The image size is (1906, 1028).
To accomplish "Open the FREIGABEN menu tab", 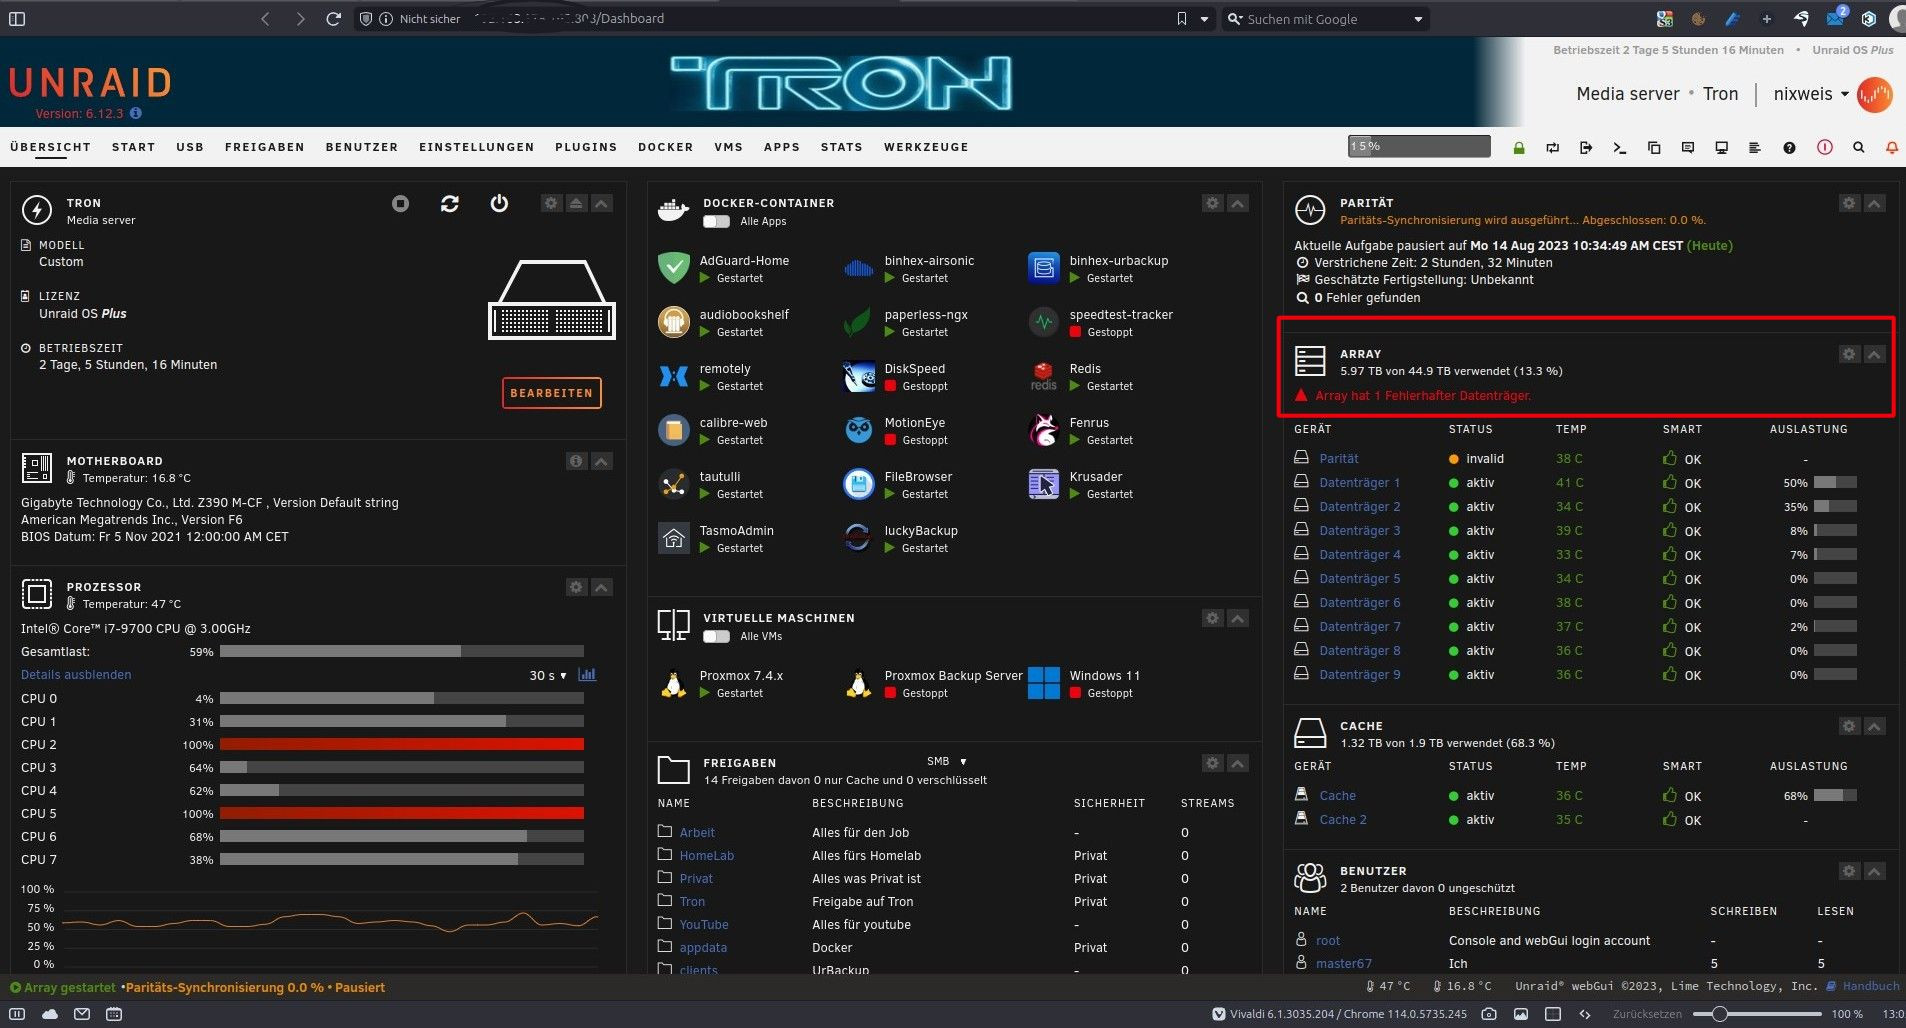I will point(264,147).
